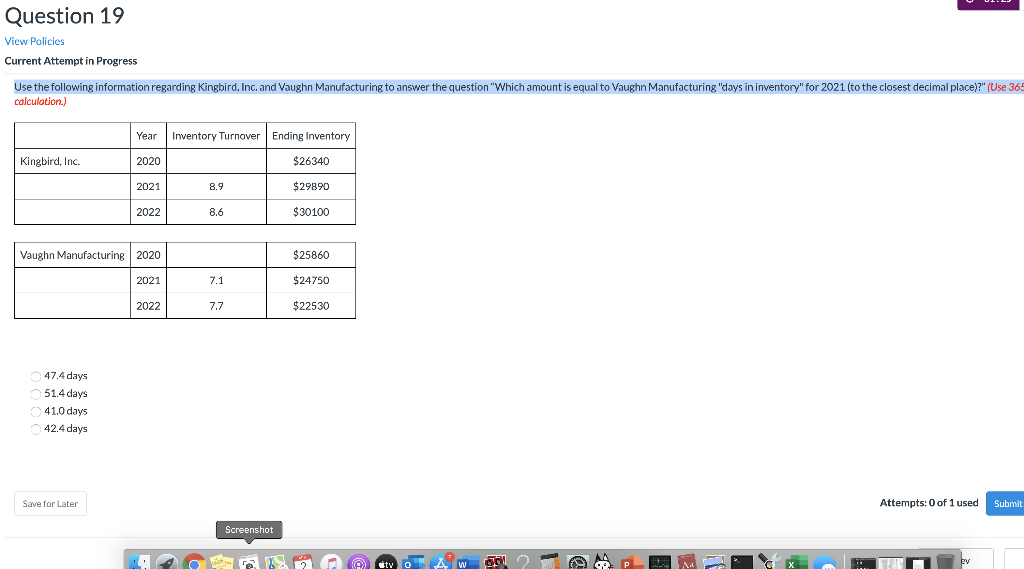Viewport: 1024px width, 569px height.
Task: Click the third minimized window thumbnail in dock
Action: pos(918,562)
